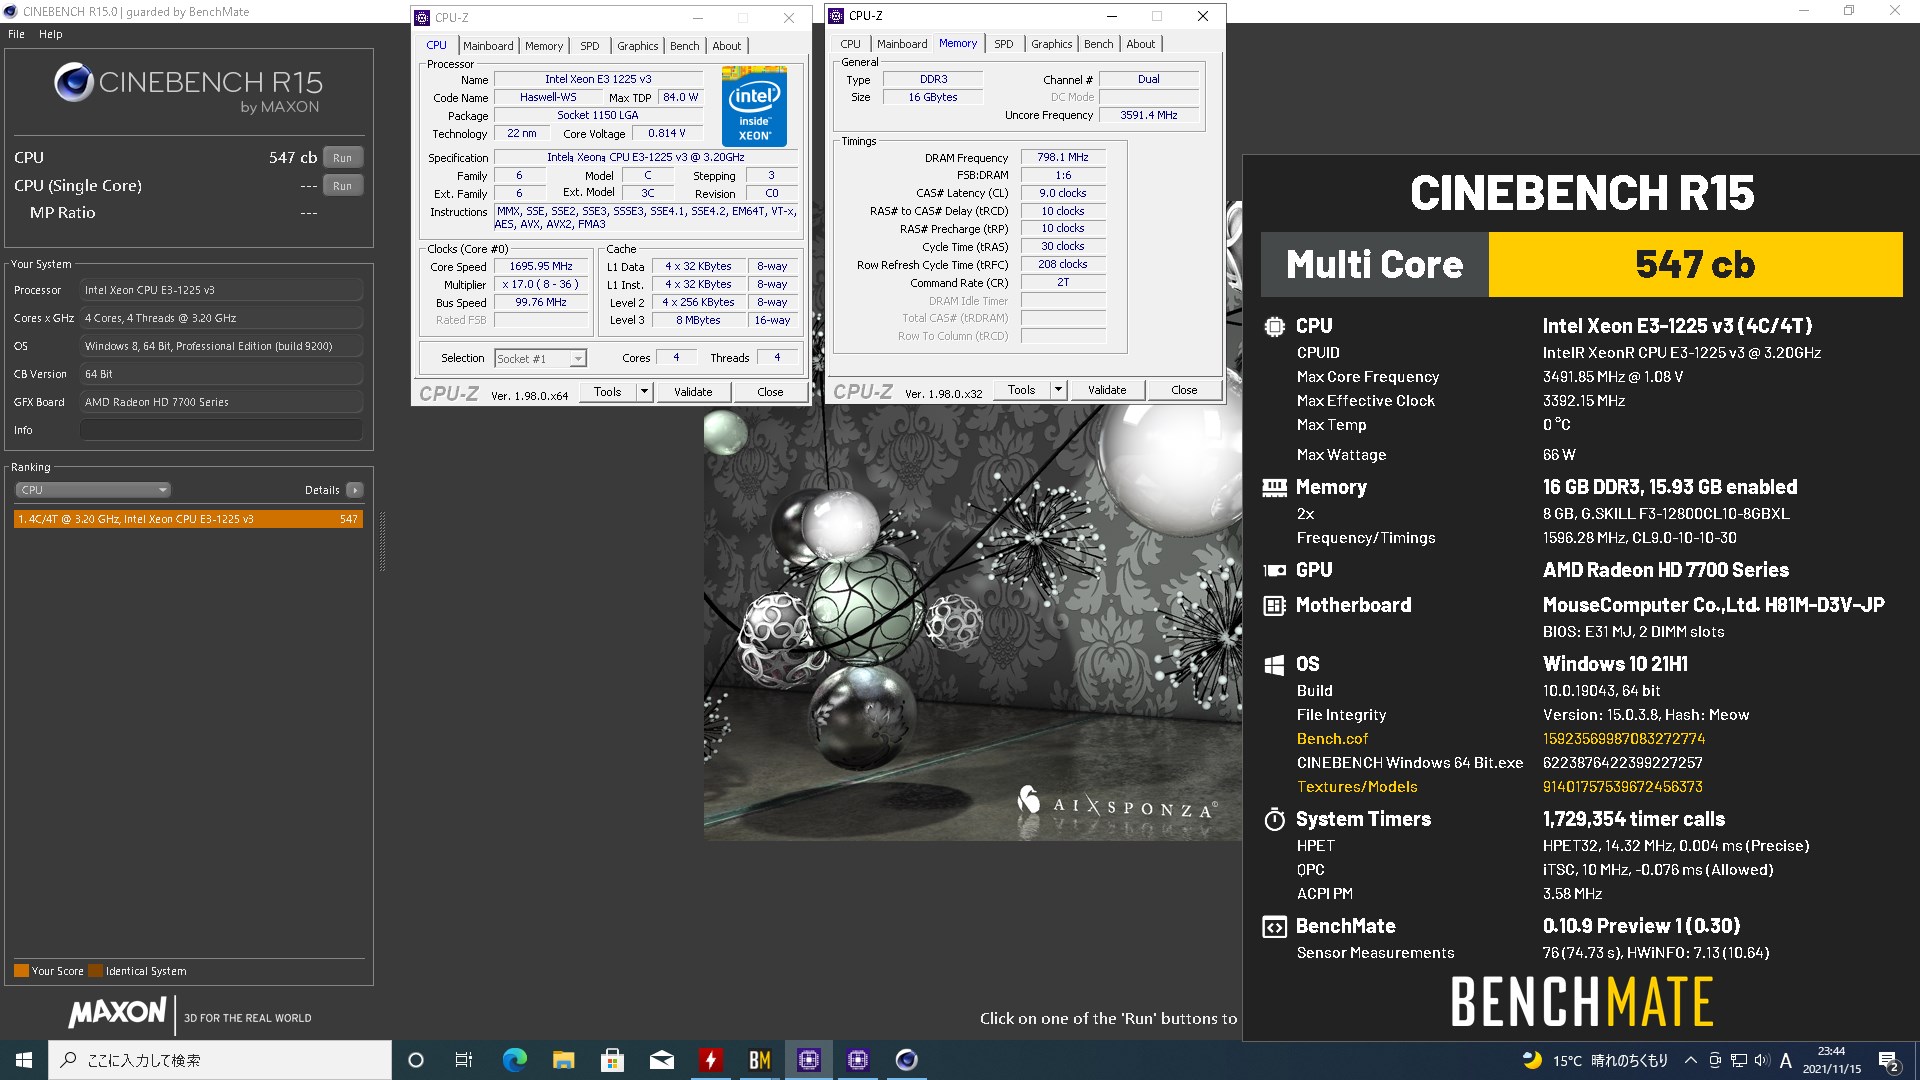Launch Microsoft Edge from taskbar
1920x1080 pixels.
[x=514, y=1060]
